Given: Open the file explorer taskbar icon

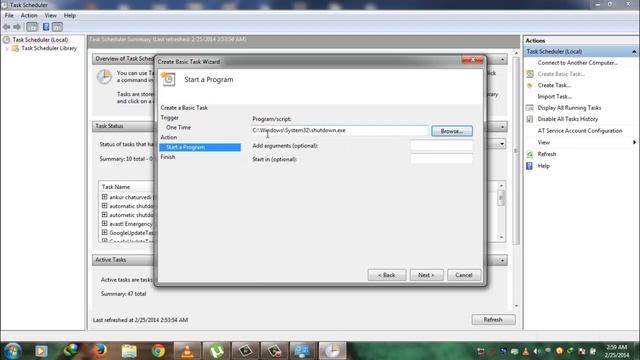Looking at the screenshot, I should 129,351.
